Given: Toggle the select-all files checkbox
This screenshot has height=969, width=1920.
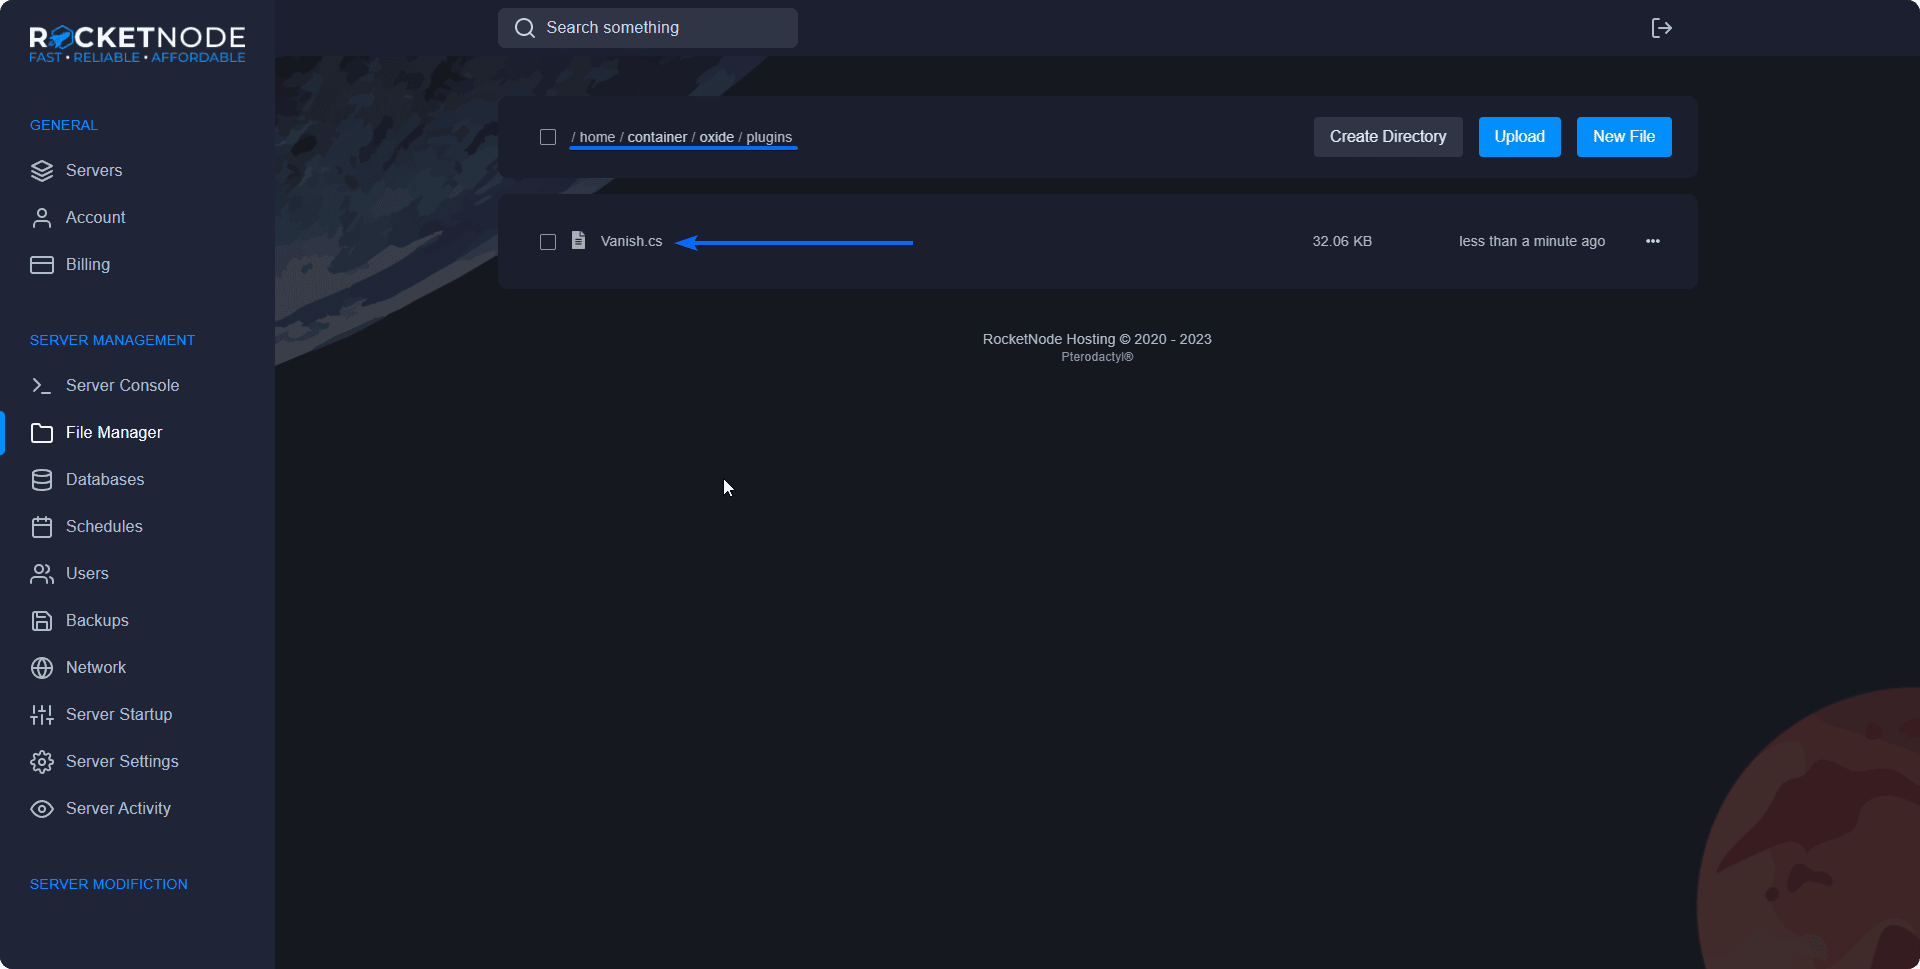Looking at the screenshot, I should (548, 137).
